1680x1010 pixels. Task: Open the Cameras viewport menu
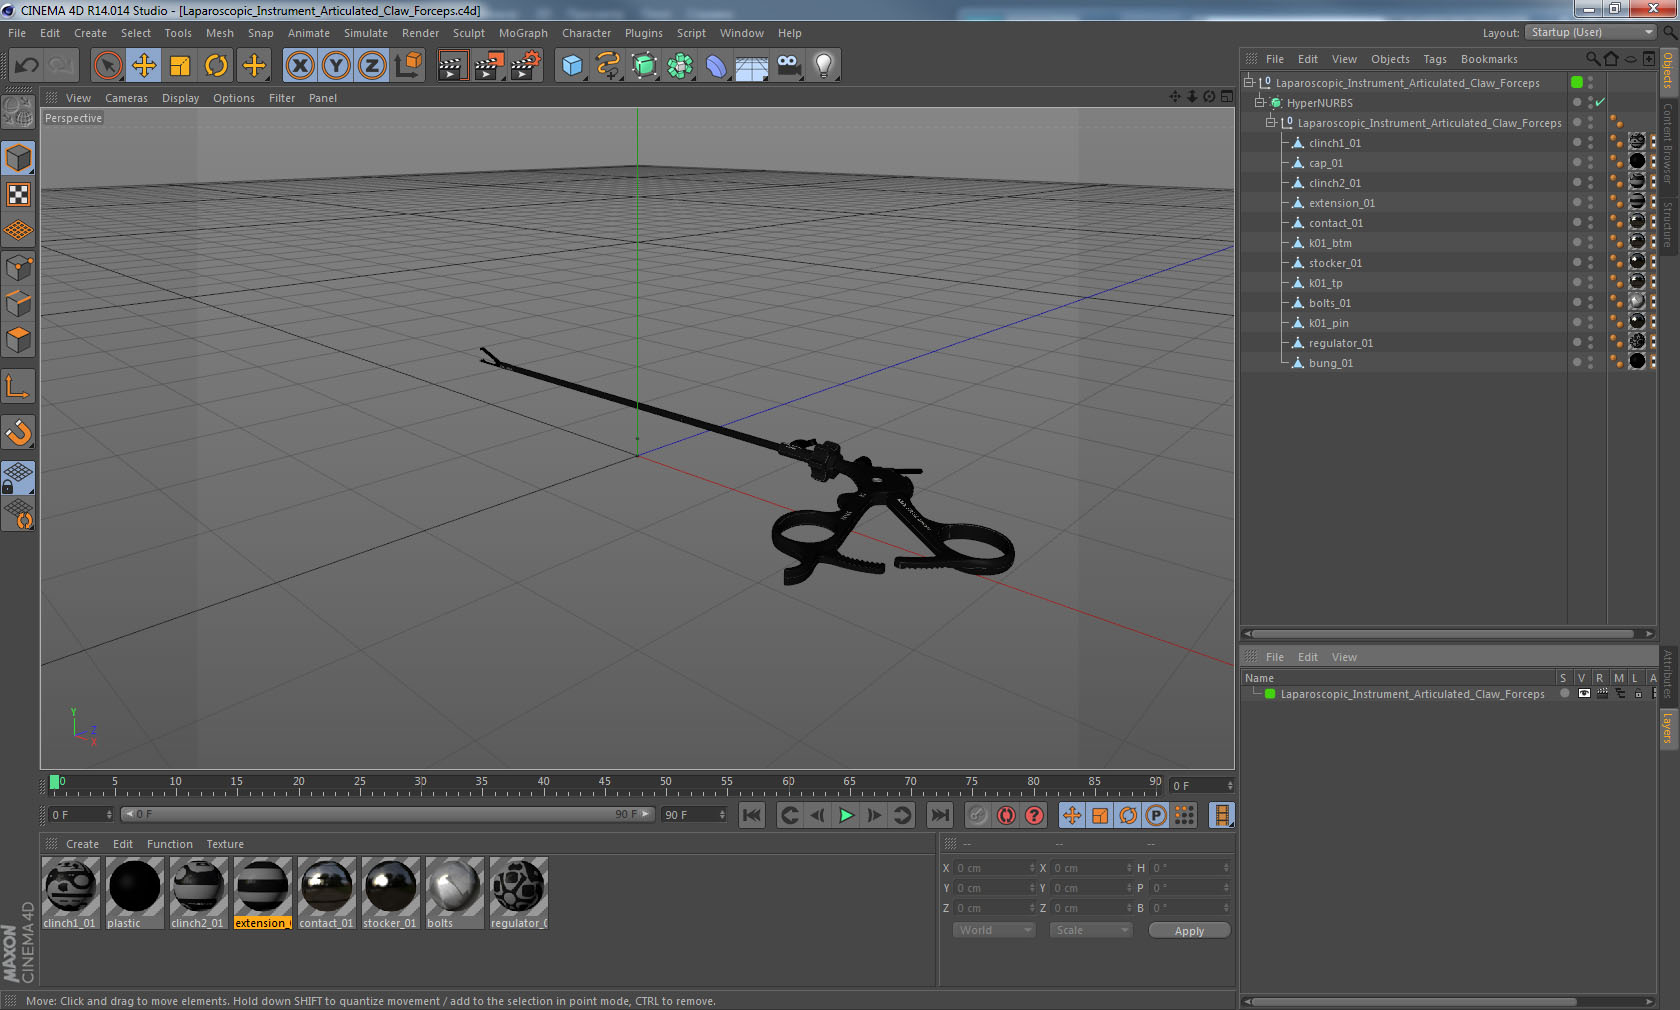point(126,98)
